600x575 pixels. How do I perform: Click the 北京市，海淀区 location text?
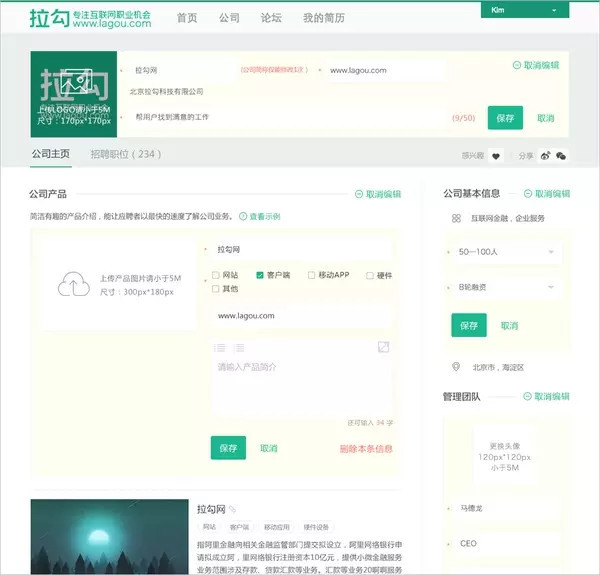click(x=498, y=367)
